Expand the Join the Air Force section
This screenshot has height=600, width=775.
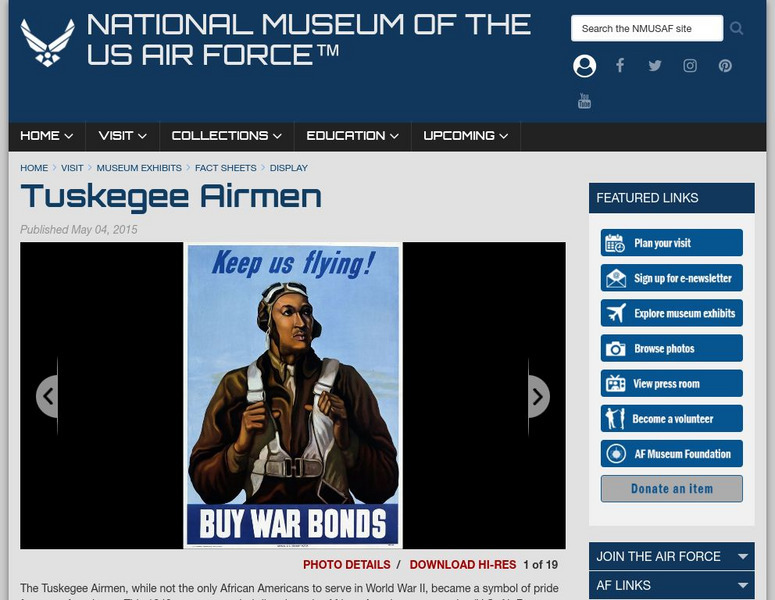671,557
